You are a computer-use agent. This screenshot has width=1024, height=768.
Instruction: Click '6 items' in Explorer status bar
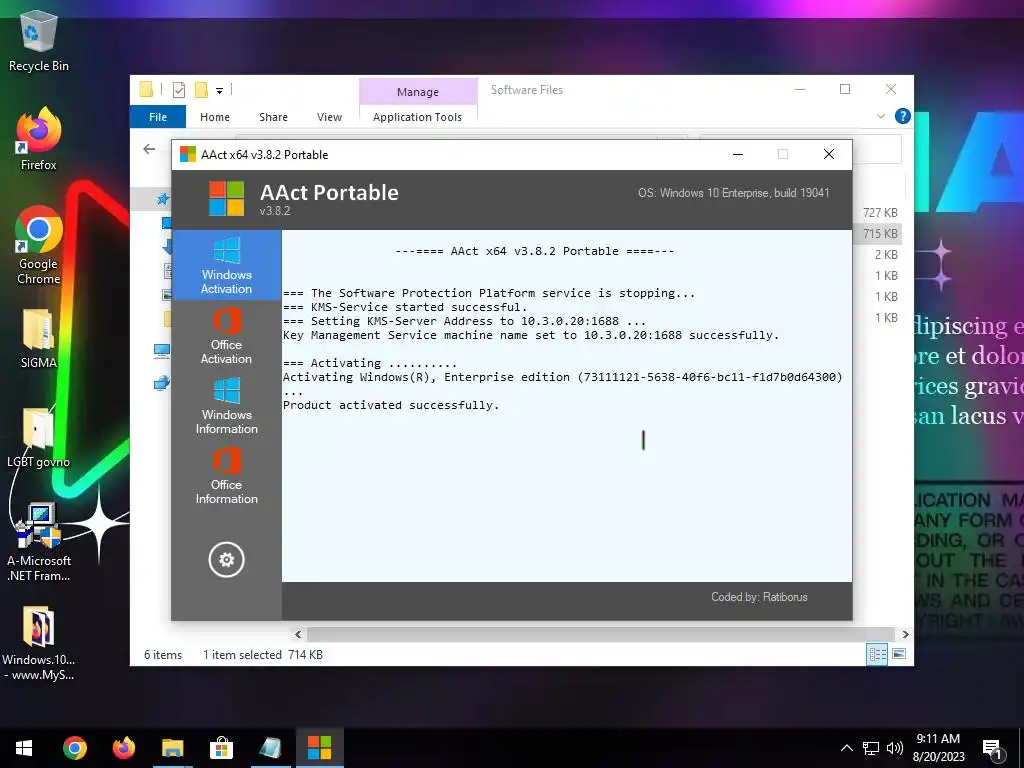163,654
